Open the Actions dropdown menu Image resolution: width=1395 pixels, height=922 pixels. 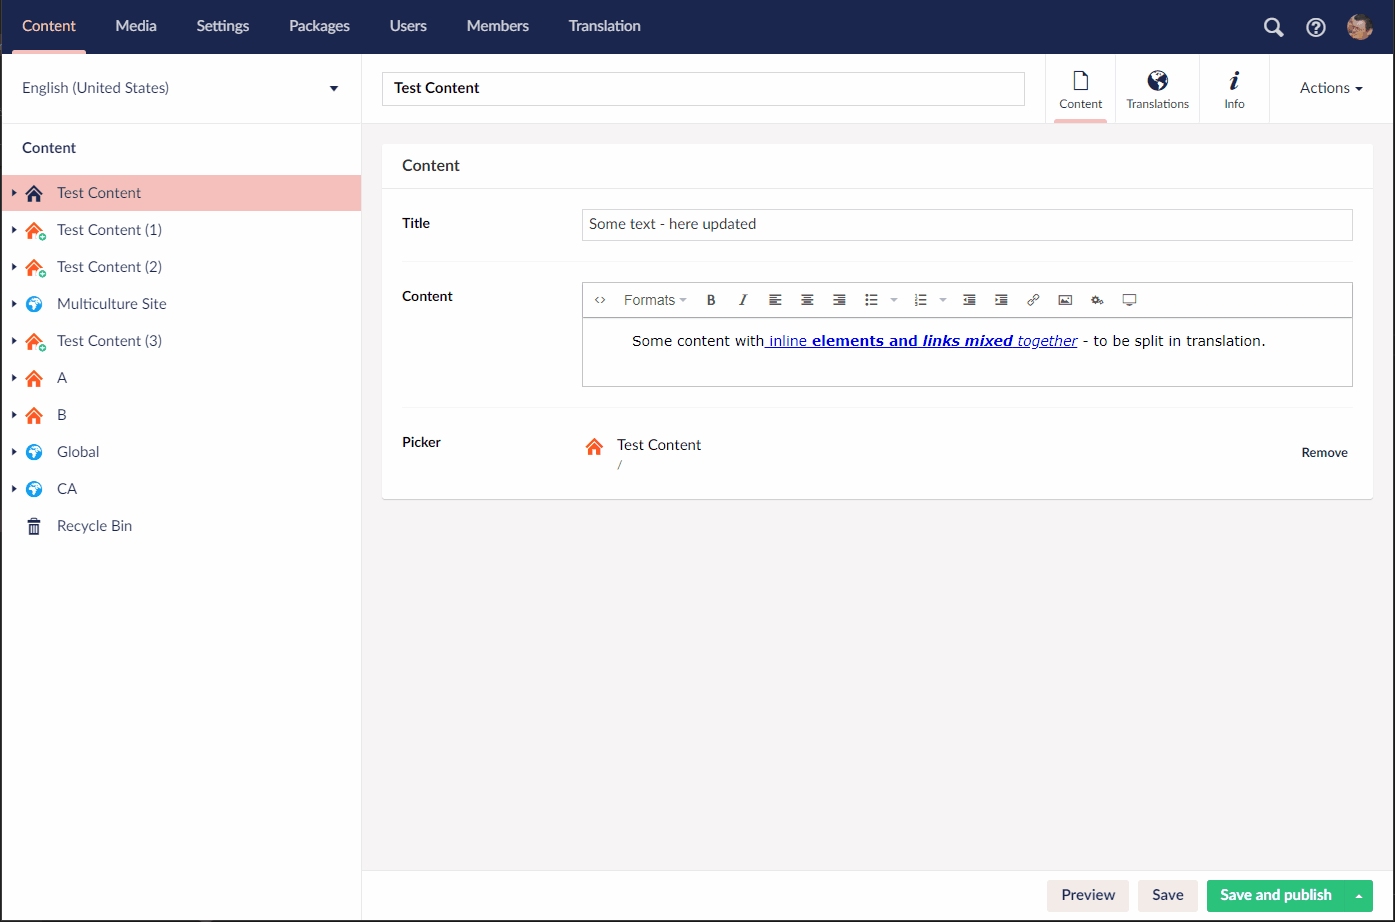(x=1330, y=88)
